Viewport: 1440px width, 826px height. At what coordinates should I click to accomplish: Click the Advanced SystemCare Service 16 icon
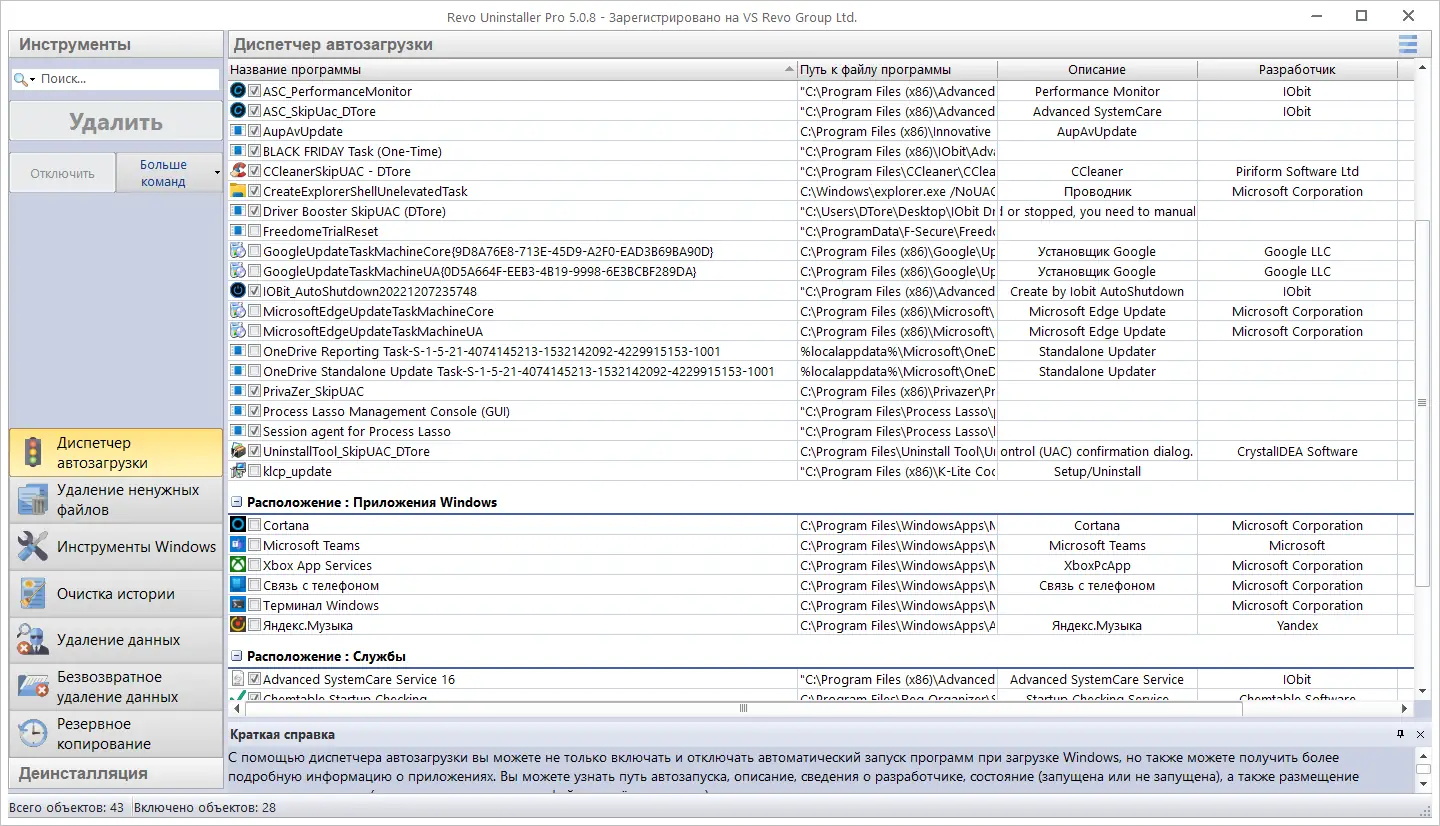[x=238, y=679]
